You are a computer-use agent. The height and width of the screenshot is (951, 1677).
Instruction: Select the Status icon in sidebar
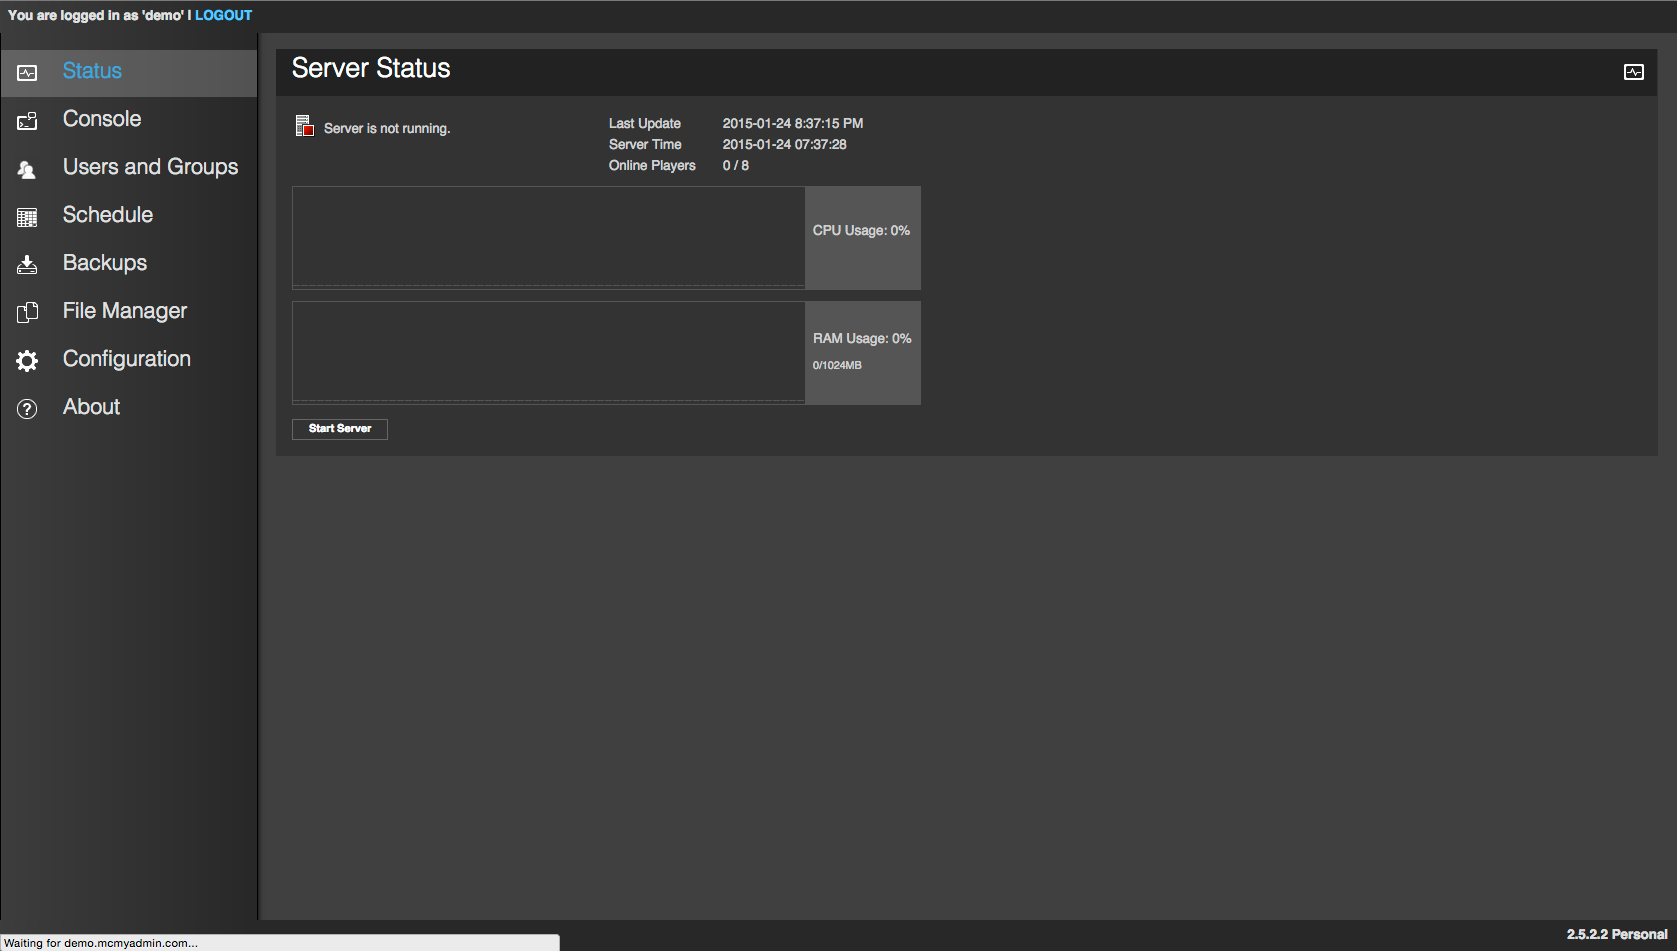(x=26, y=71)
